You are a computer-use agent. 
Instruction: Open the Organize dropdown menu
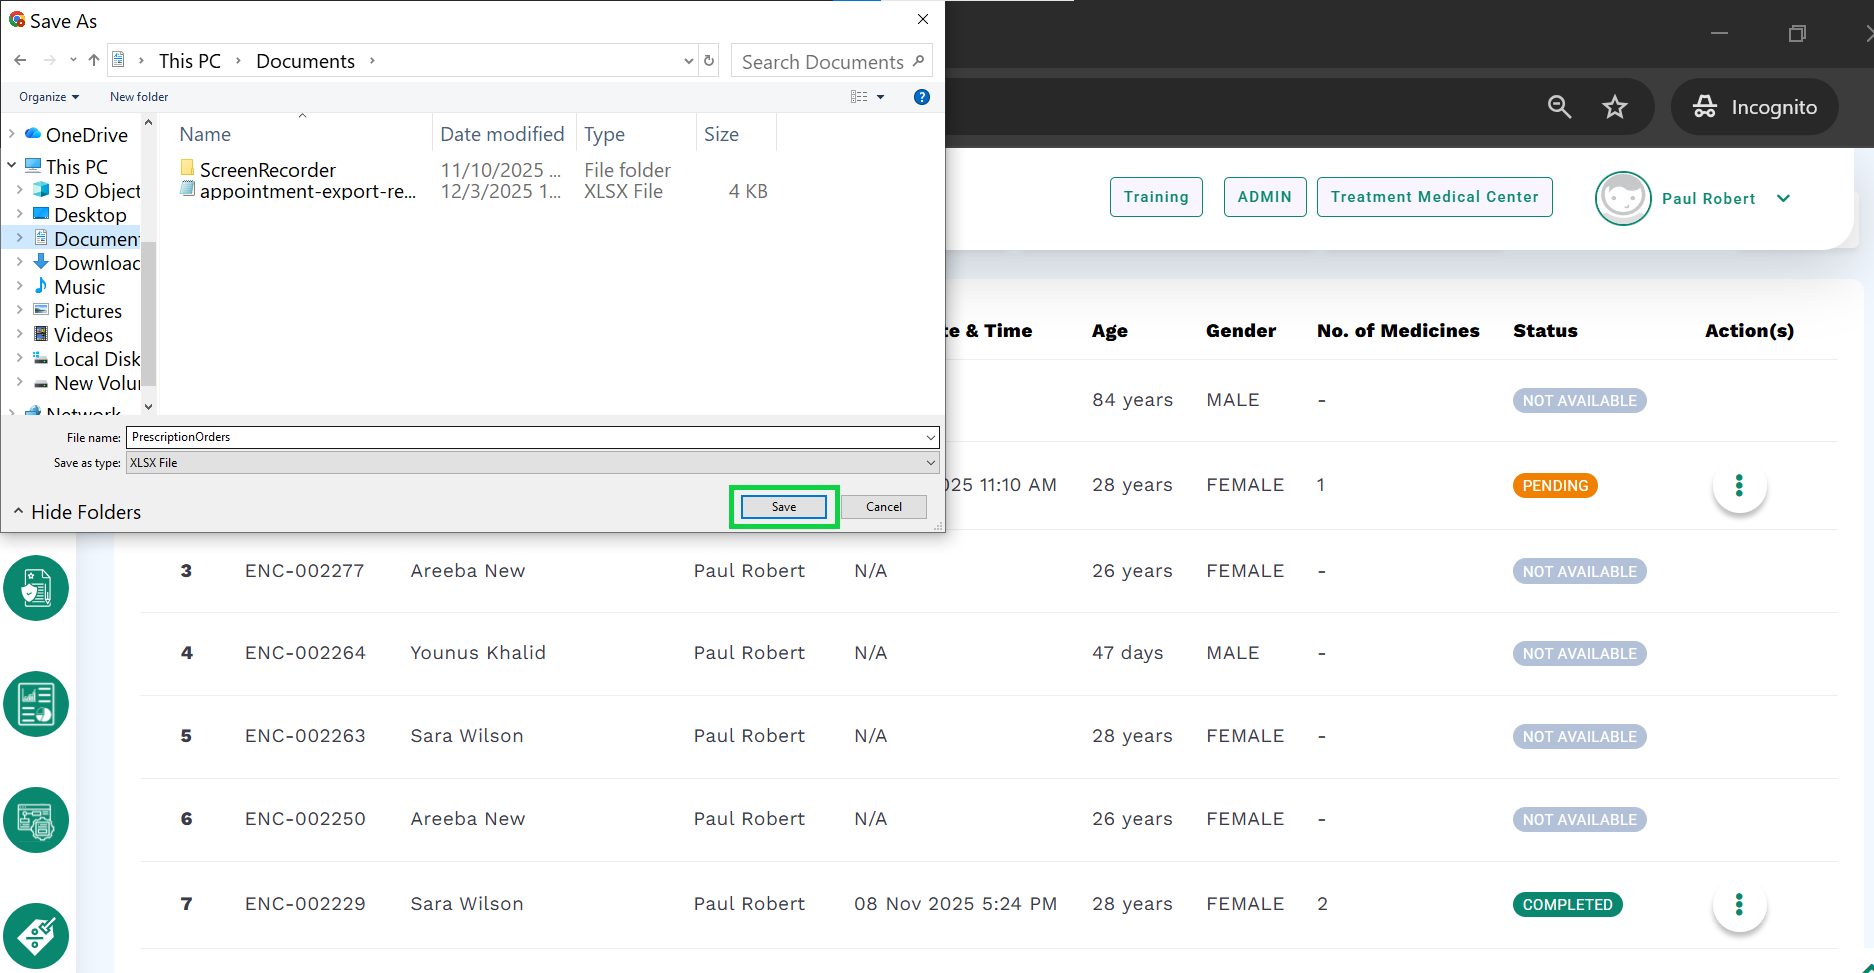tap(48, 97)
